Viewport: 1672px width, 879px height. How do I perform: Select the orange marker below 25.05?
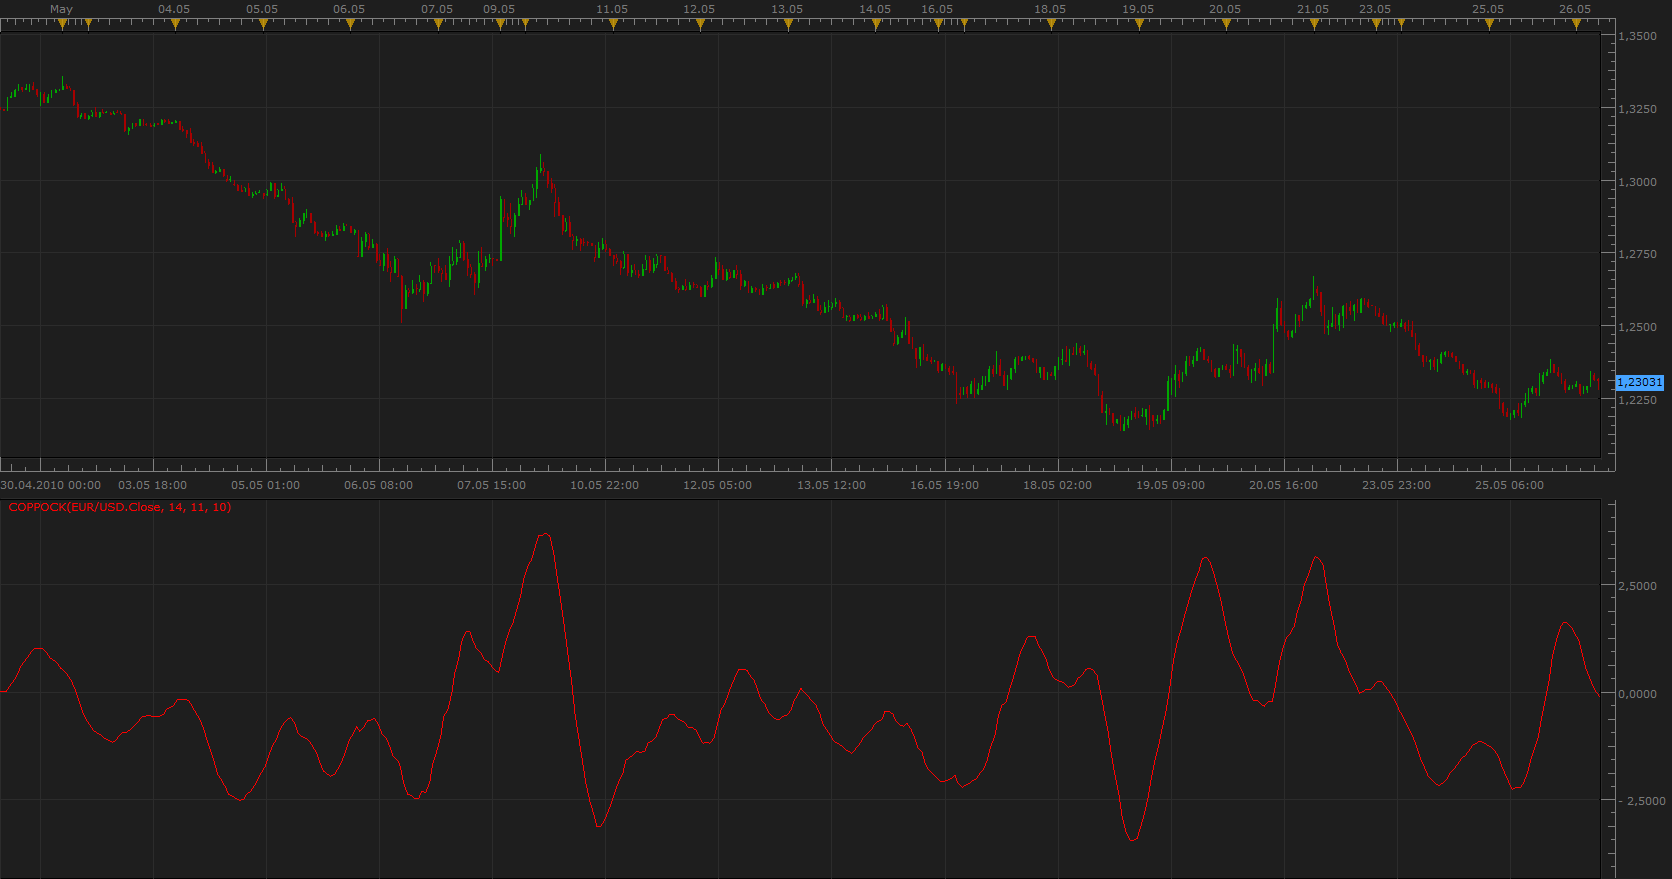click(1489, 24)
